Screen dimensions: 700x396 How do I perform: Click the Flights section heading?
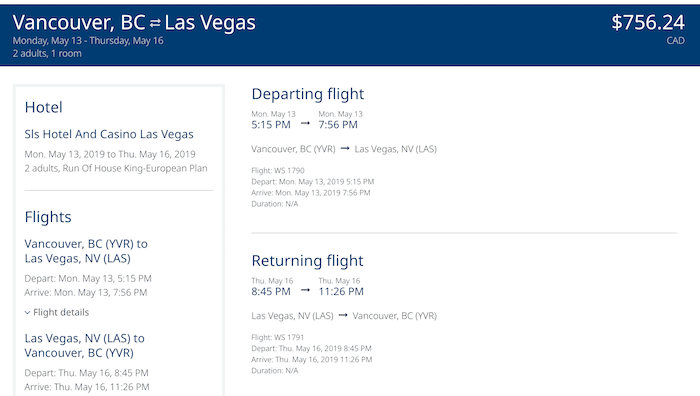(48, 217)
